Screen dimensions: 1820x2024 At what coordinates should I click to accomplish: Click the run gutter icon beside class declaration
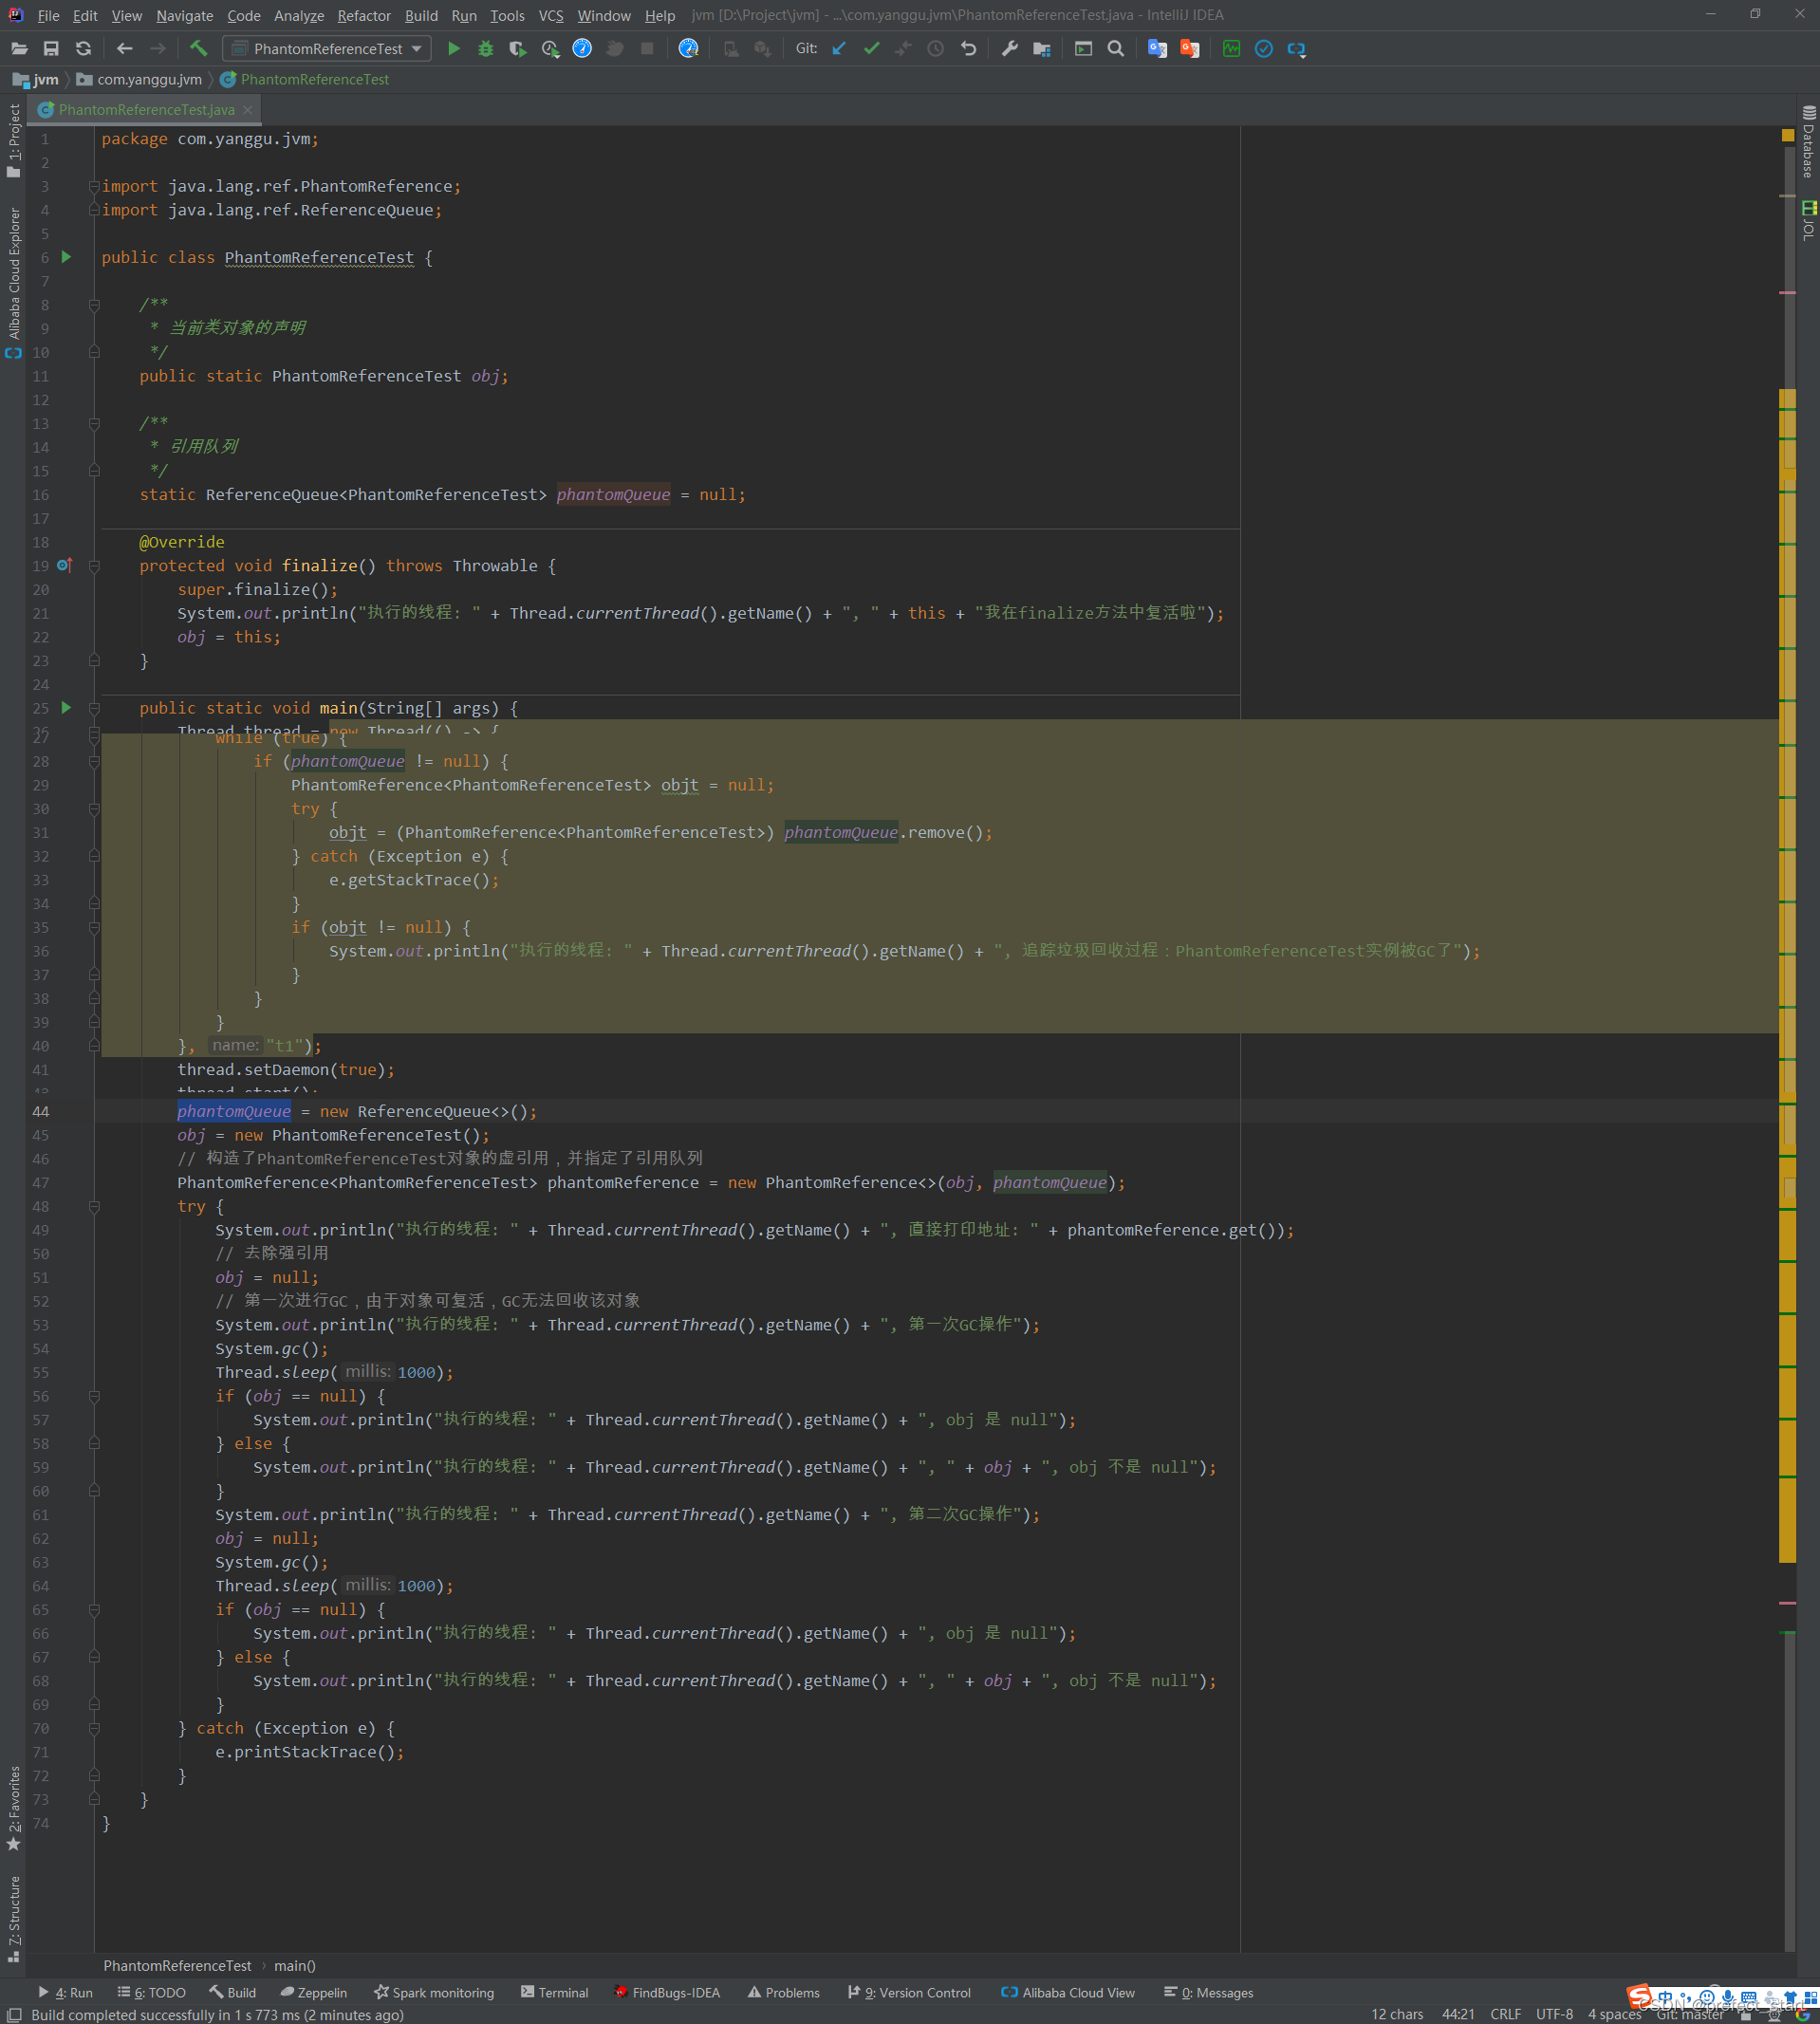66,257
